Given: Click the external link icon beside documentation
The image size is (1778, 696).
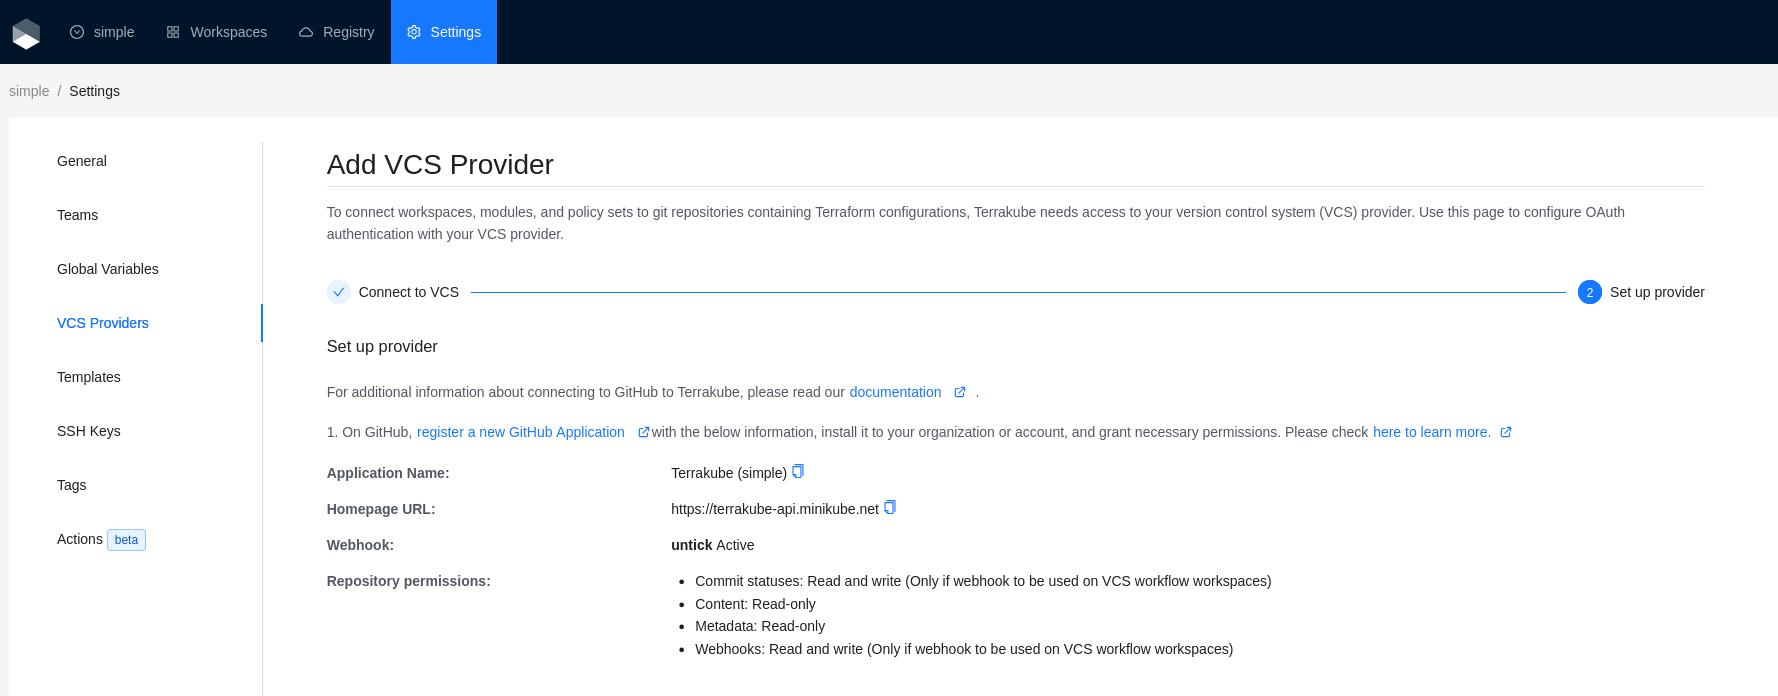Looking at the screenshot, I should 960,392.
